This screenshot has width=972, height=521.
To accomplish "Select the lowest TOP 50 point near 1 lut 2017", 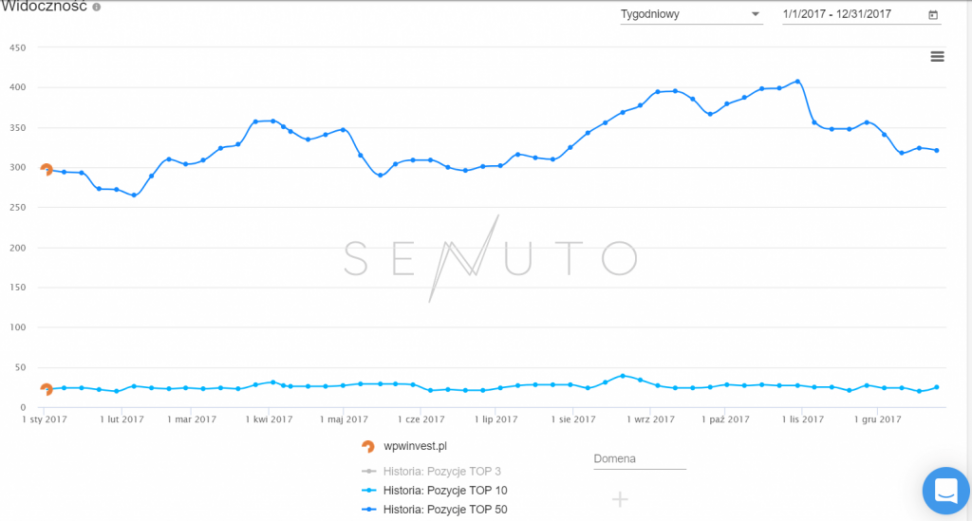I will pos(133,195).
